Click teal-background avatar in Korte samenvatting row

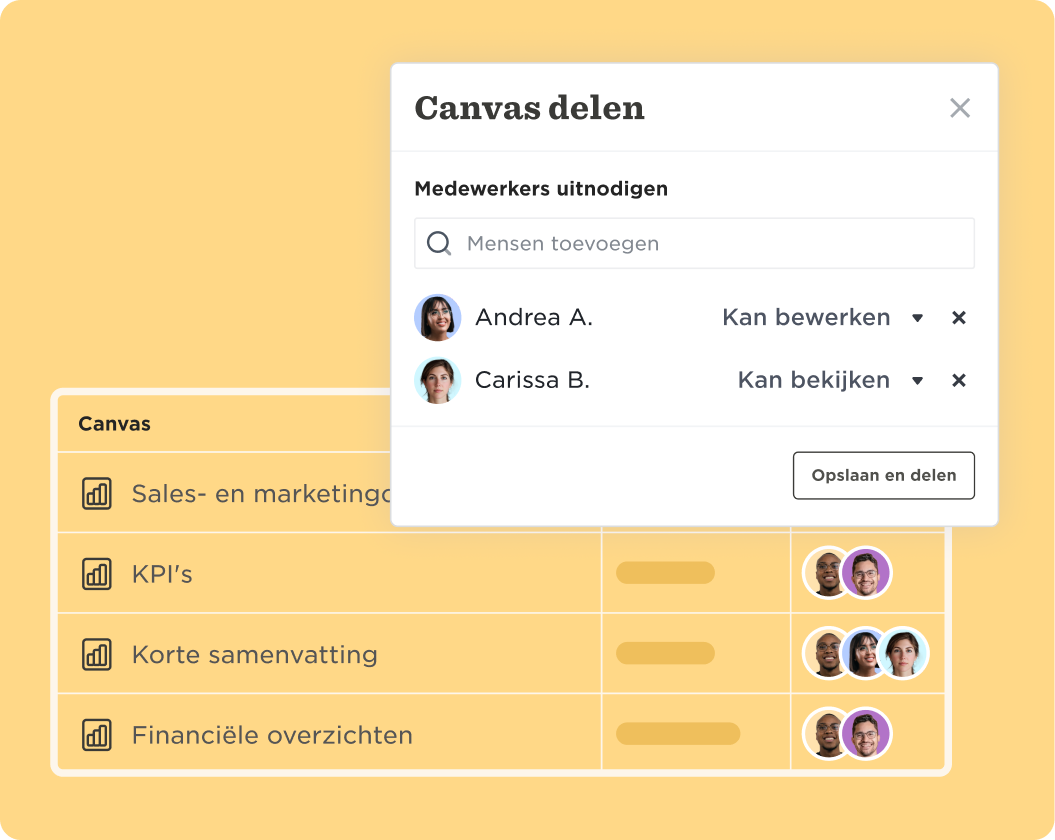click(903, 653)
